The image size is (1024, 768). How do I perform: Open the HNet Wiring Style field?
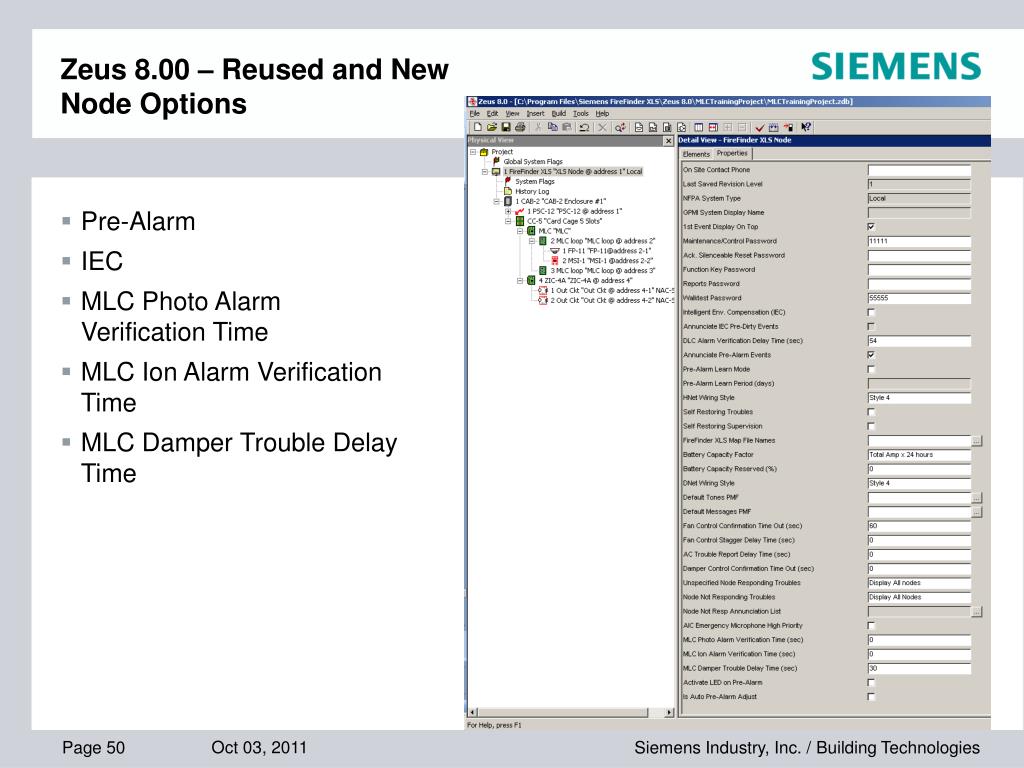pyautogui.click(x=919, y=398)
